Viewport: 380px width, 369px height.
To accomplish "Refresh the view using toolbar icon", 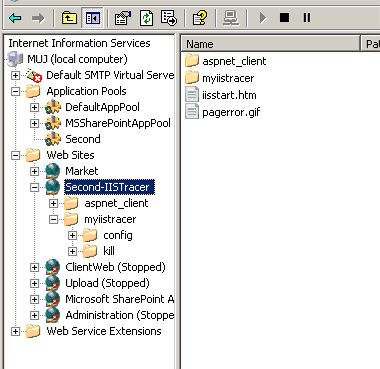I will [x=146, y=18].
